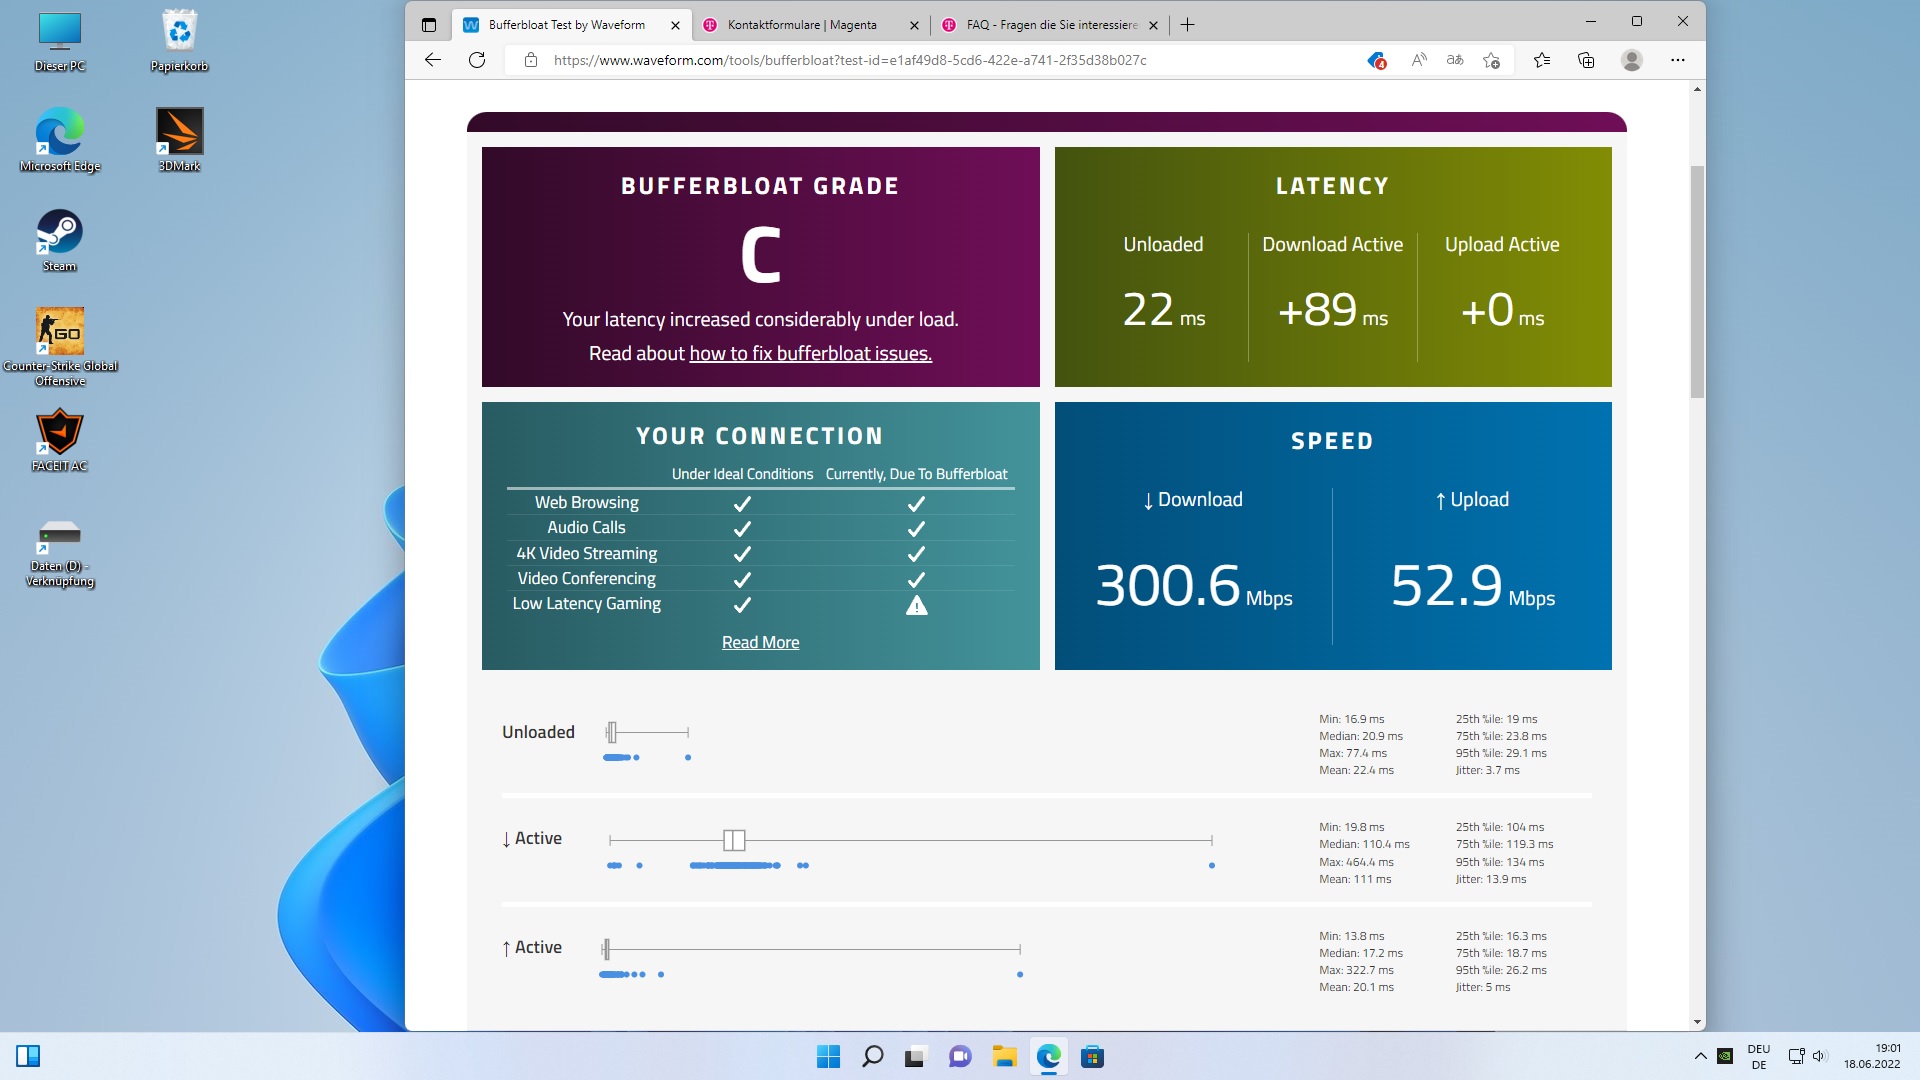Open Edge settings three-dot menu
The image size is (1920, 1080).
(x=1678, y=60)
